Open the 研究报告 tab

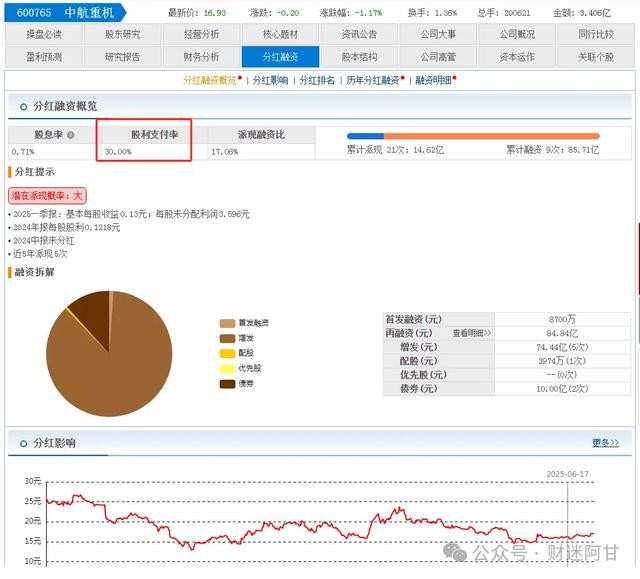122,57
